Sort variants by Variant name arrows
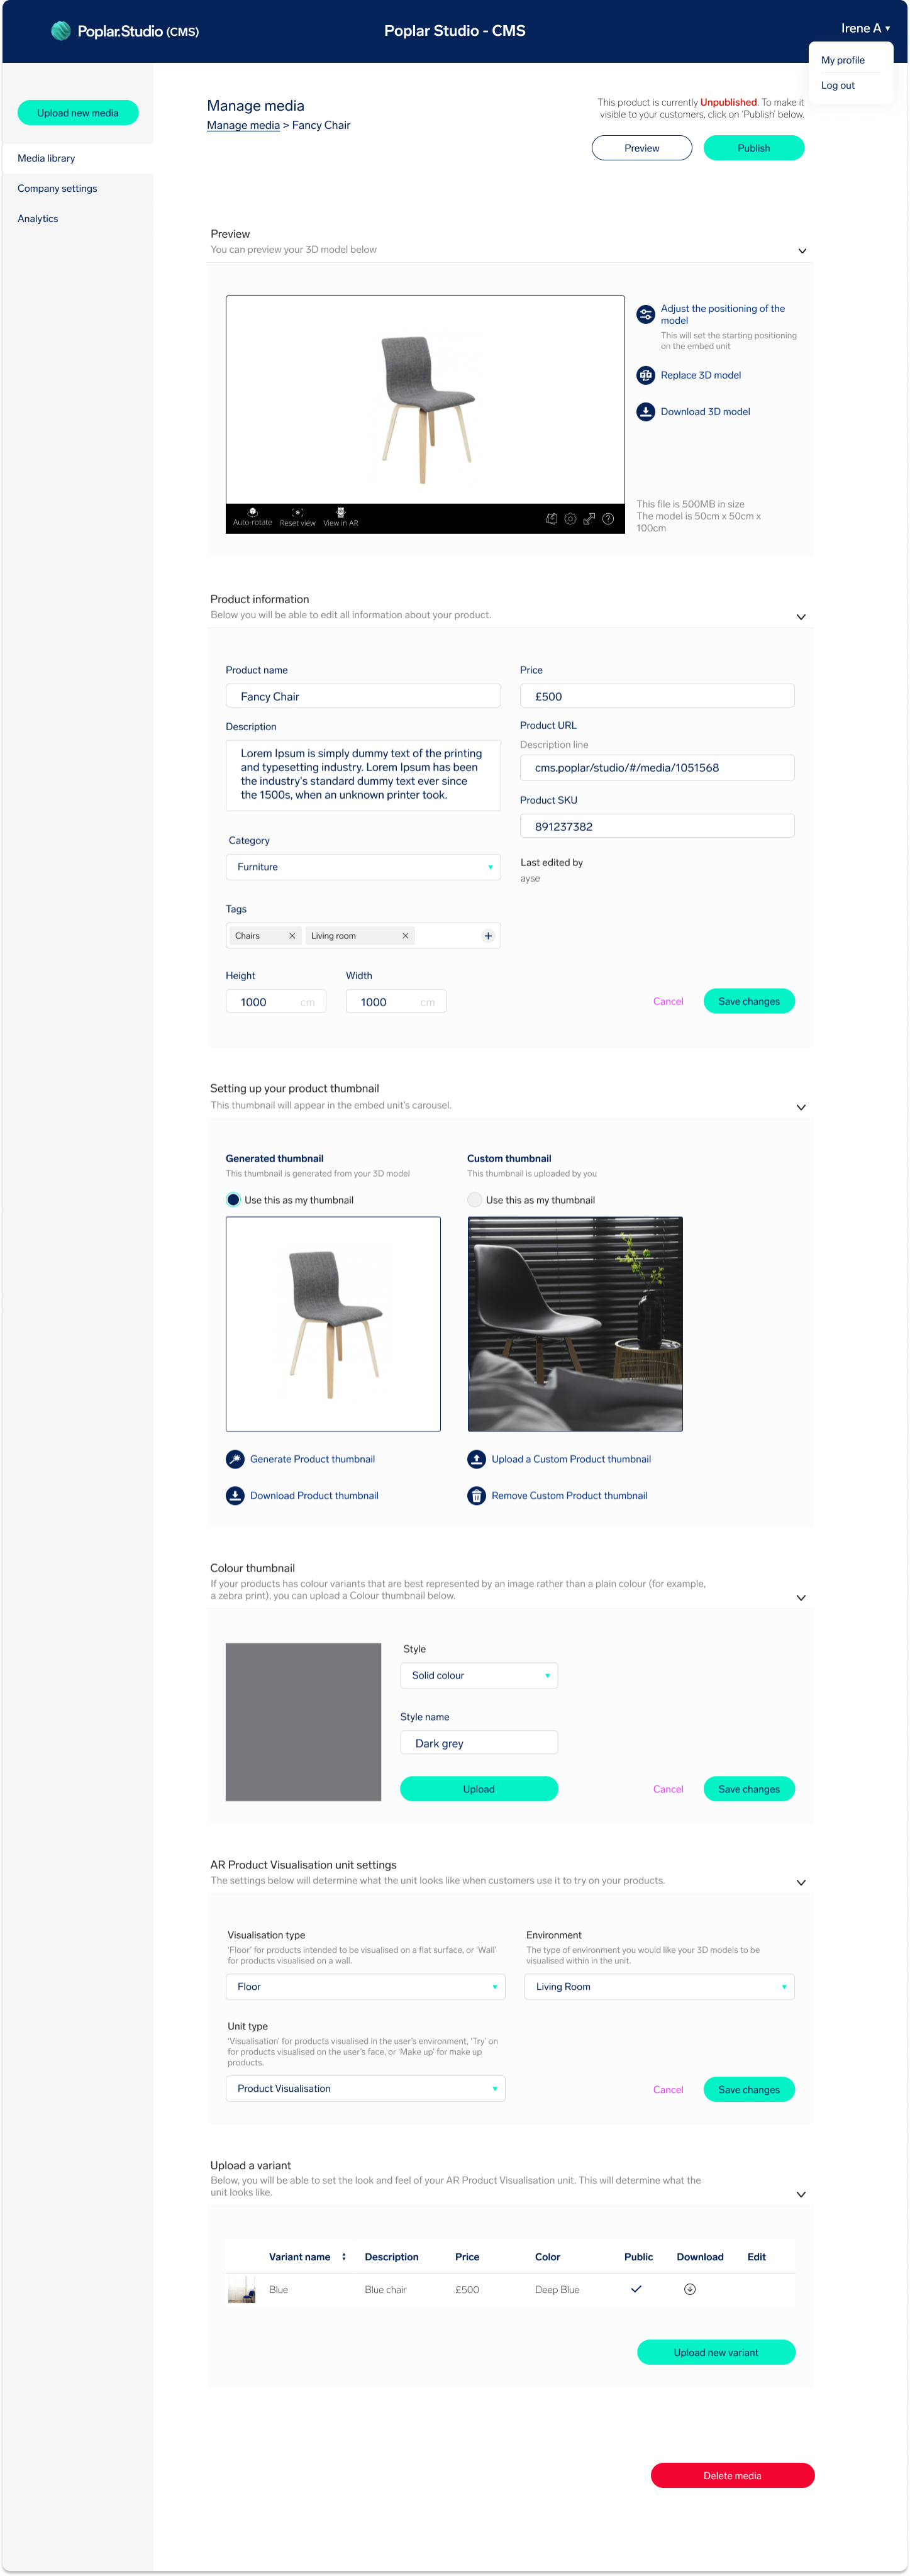Image resolution: width=910 pixels, height=2576 pixels. tap(344, 2257)
